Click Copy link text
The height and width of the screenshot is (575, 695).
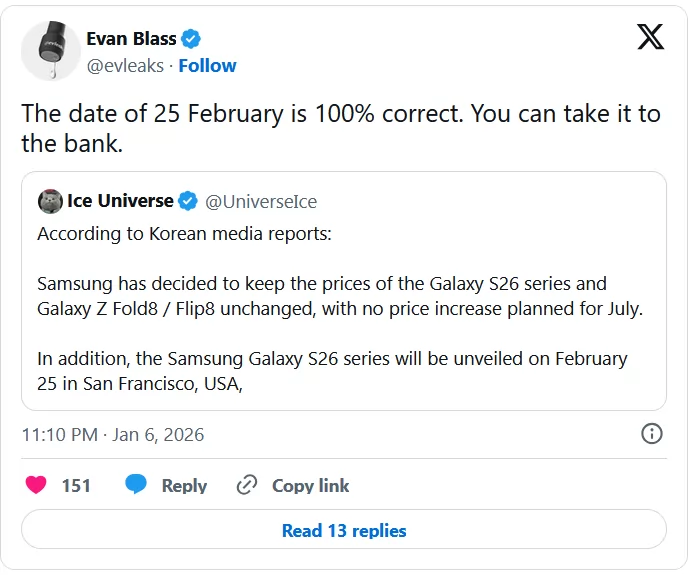click(311, 485)
